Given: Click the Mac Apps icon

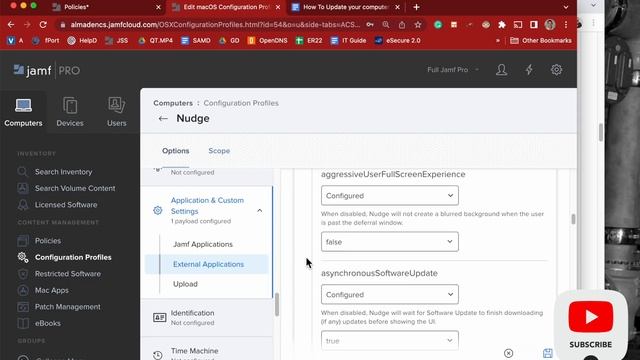Looking at the screenshot, I should pos(23,290).
